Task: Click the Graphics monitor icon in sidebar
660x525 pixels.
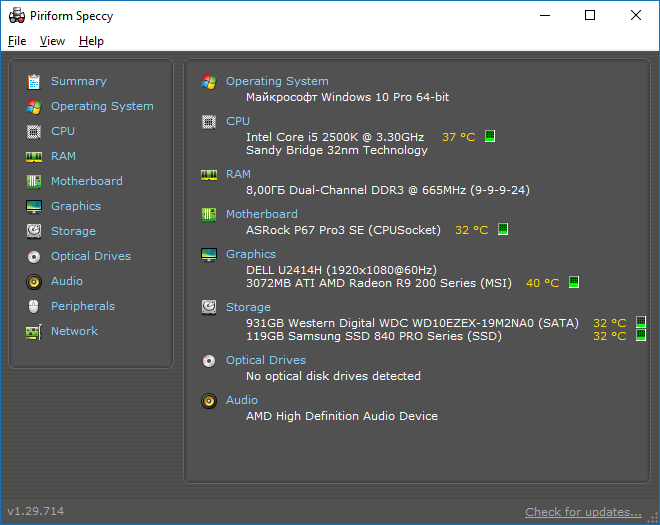Action: pos(34,207)
